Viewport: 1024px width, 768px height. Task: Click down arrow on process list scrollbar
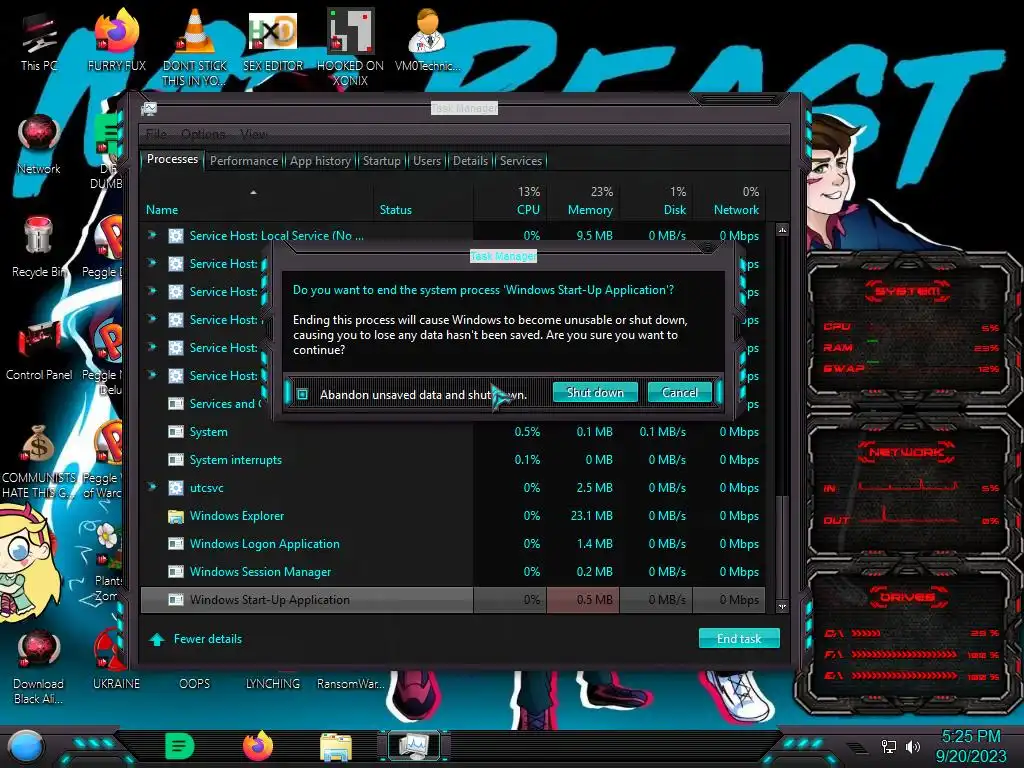click(x=782, y=607)
